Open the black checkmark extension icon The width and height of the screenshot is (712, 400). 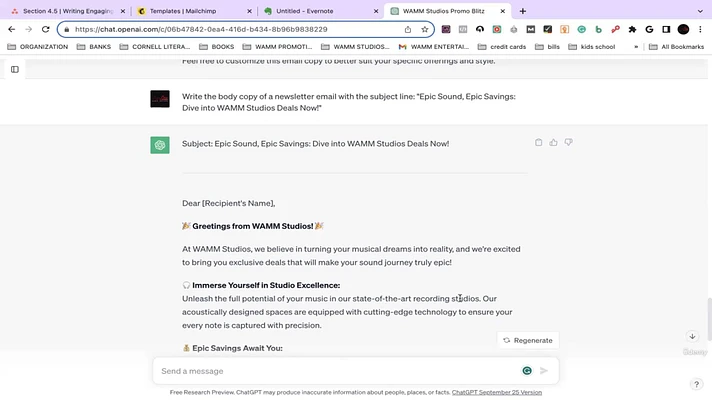click(x=548, y=30)
